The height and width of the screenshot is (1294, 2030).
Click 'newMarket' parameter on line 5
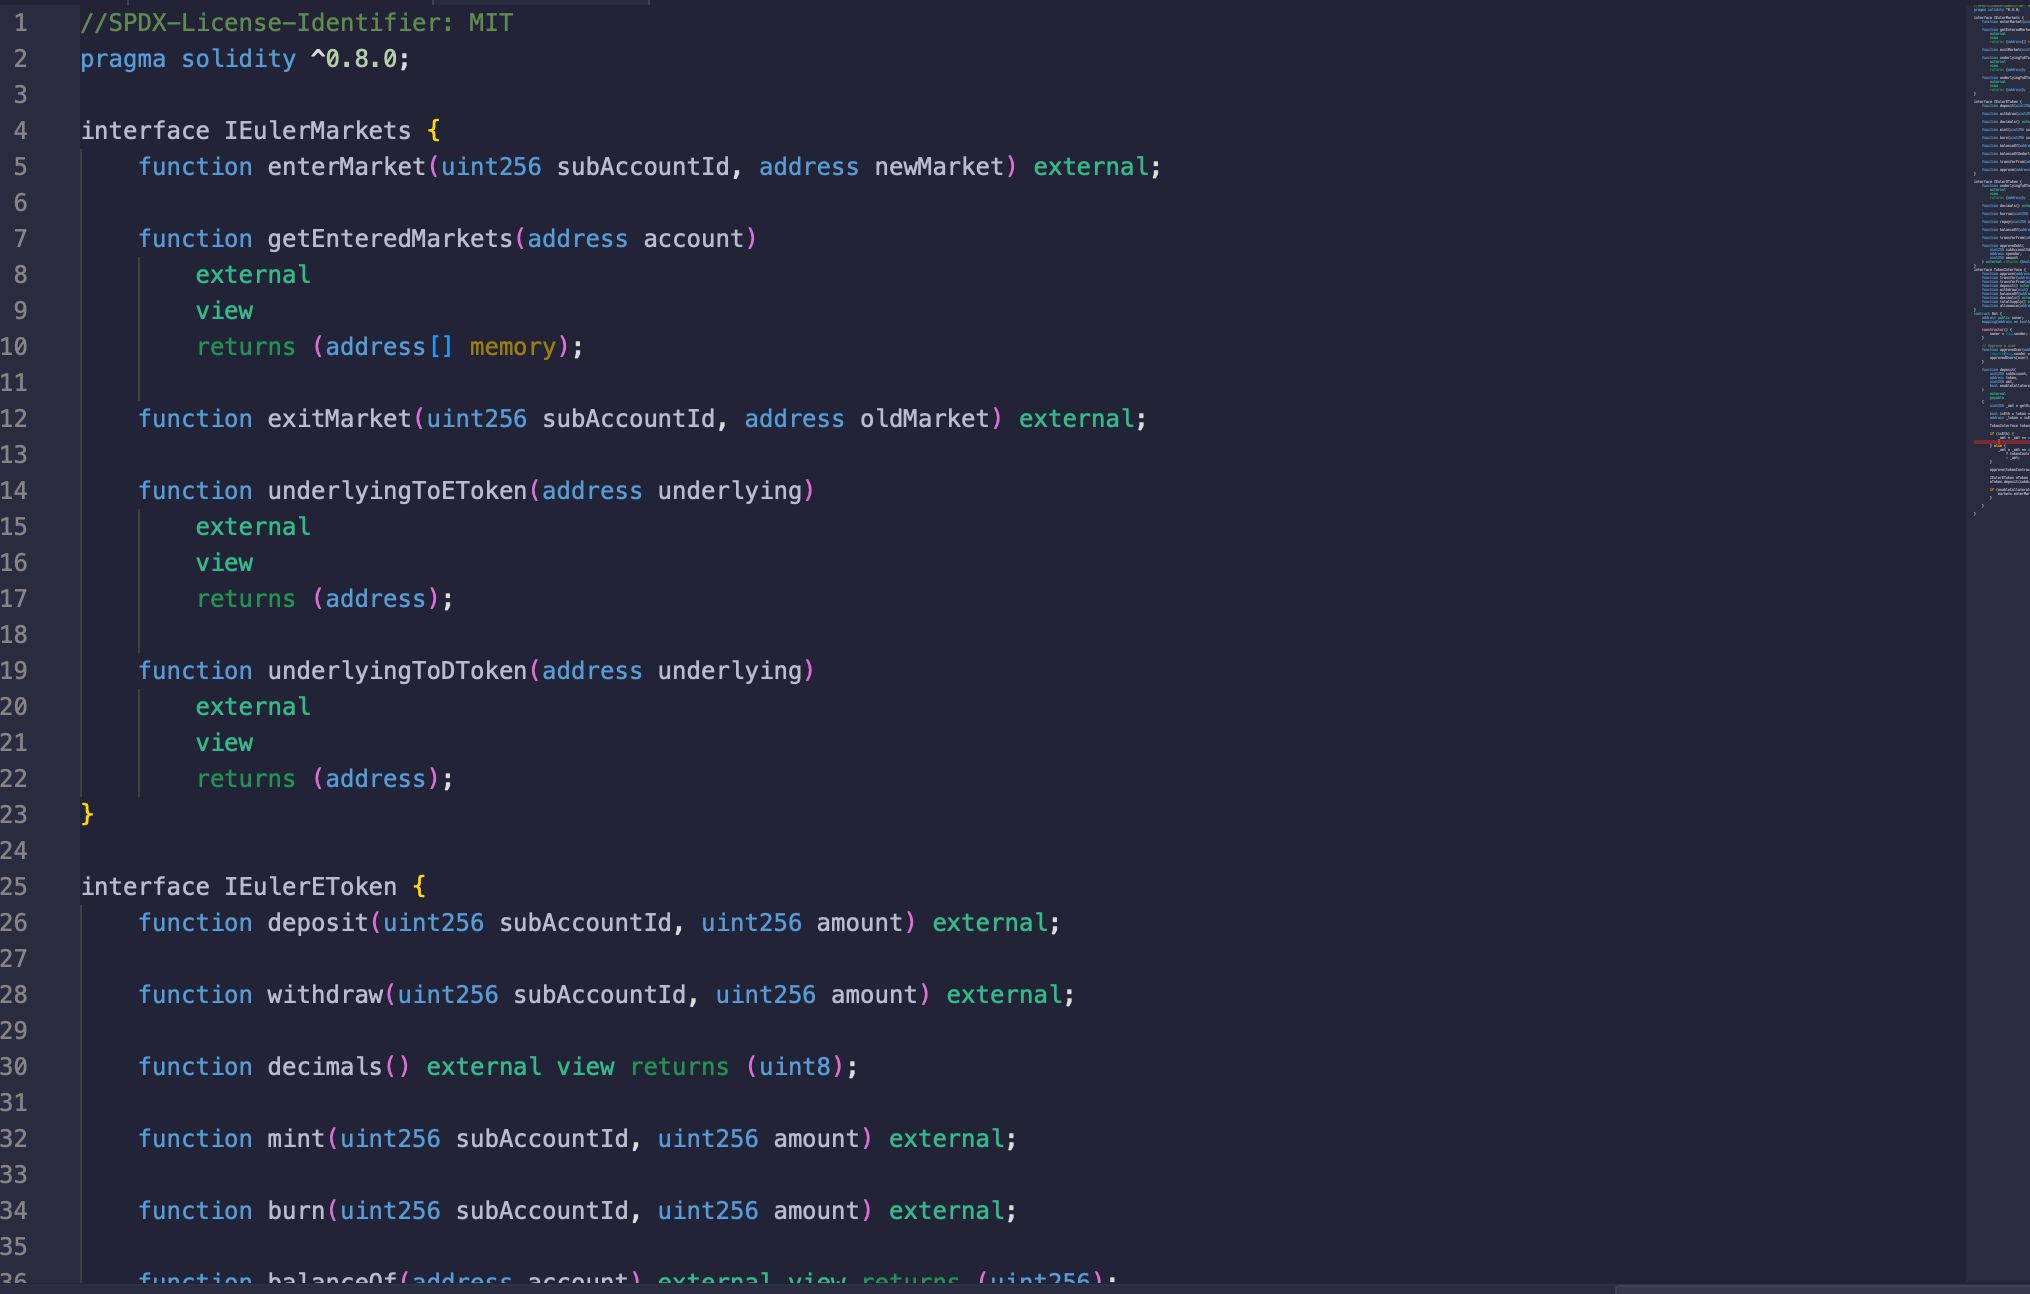(939, 166)
